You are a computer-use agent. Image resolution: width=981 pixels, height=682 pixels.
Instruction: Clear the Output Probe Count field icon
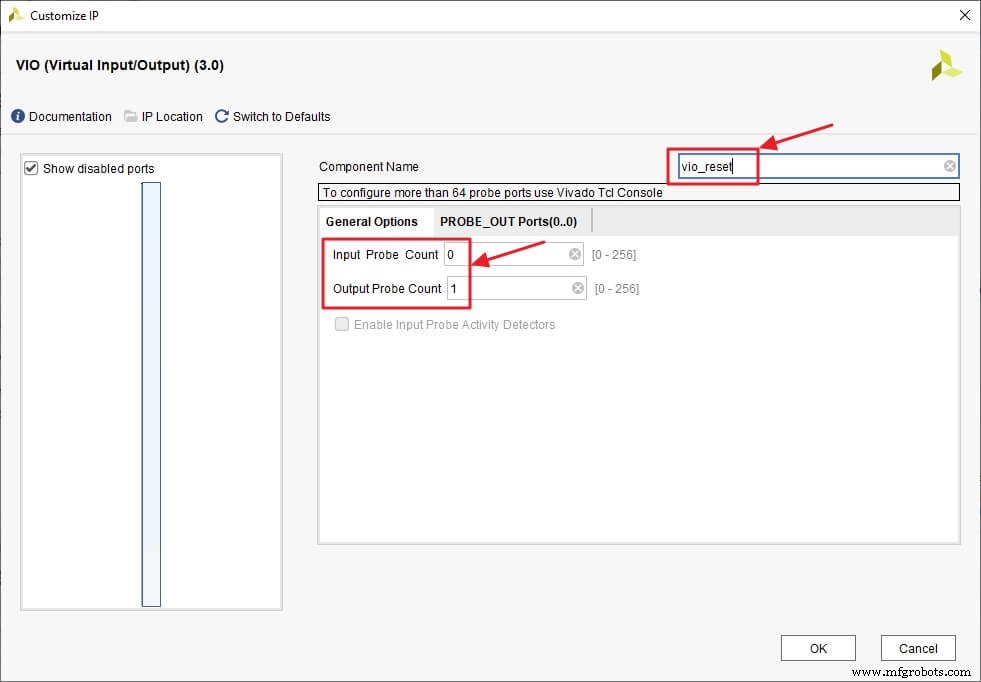click(x=575, y=288)
